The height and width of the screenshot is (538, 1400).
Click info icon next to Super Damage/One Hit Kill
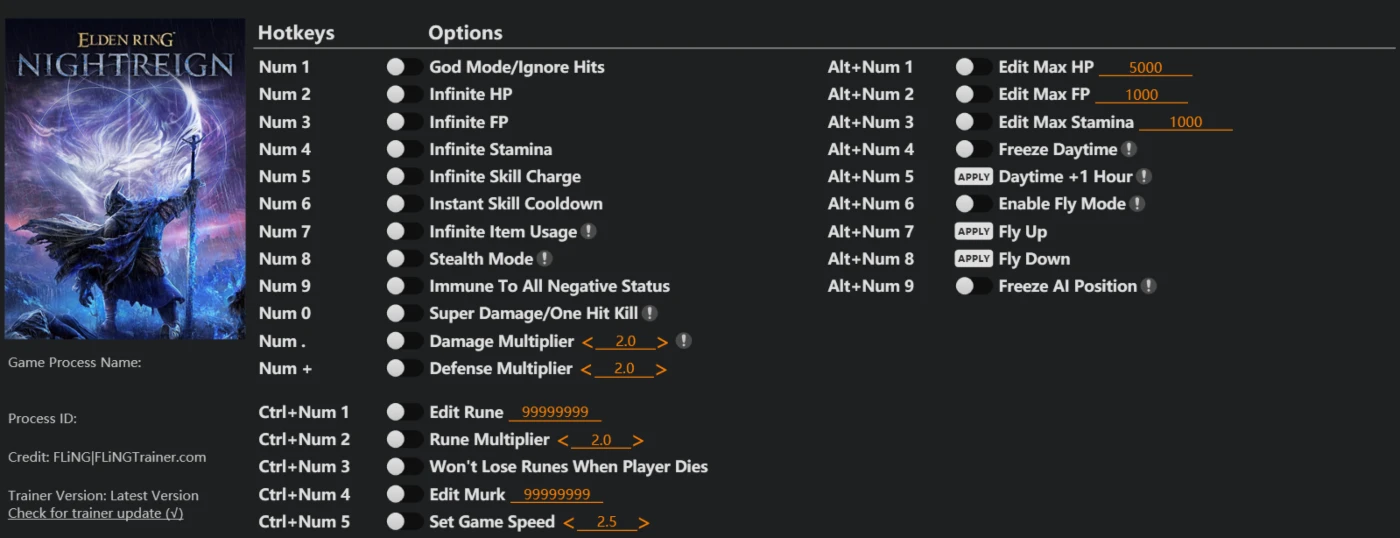650,313
